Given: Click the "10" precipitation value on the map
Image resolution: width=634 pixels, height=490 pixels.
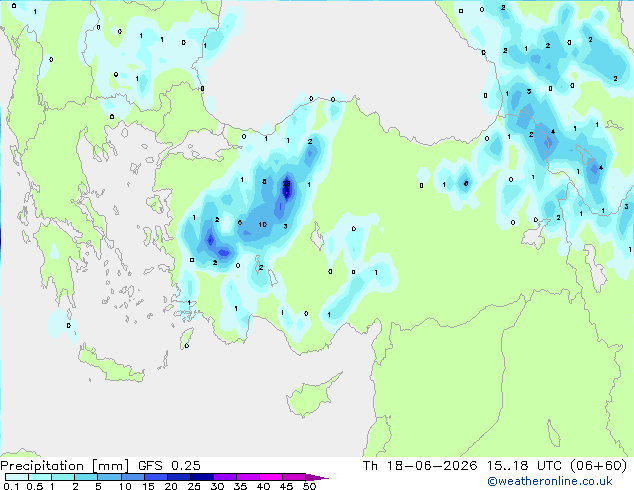Looking at the screenshot, I should pyautogui.click(x=262, y=224).
